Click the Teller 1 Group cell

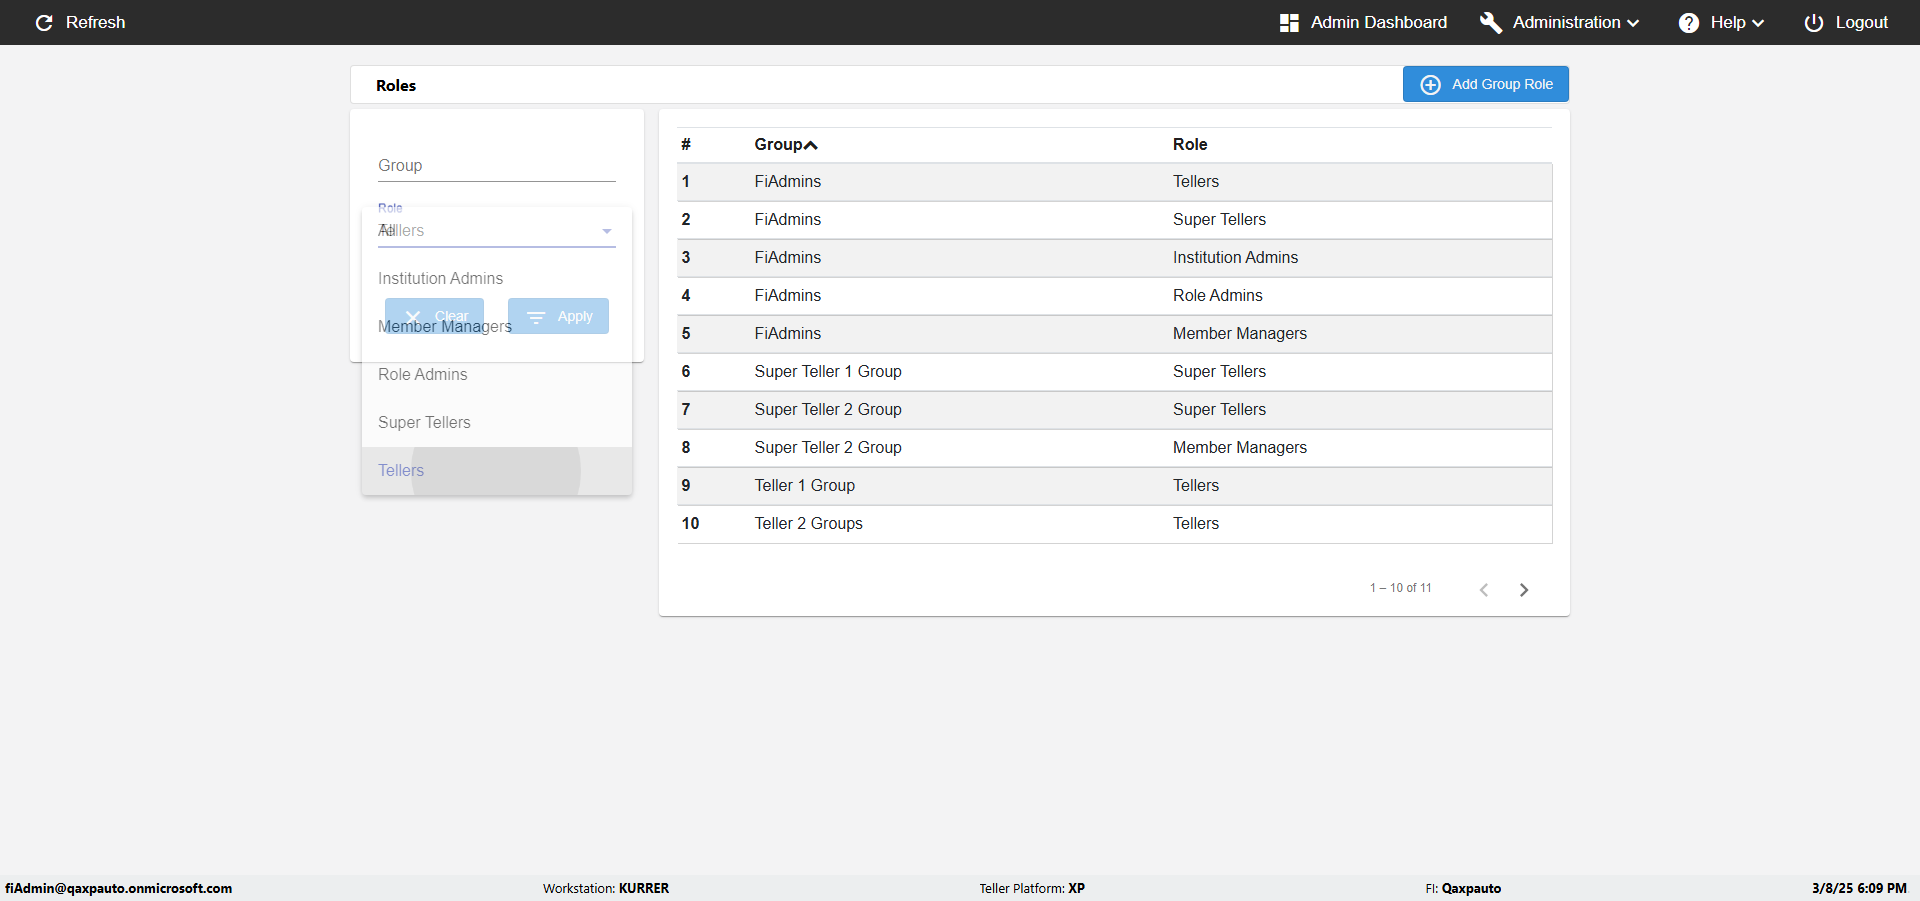805,485
